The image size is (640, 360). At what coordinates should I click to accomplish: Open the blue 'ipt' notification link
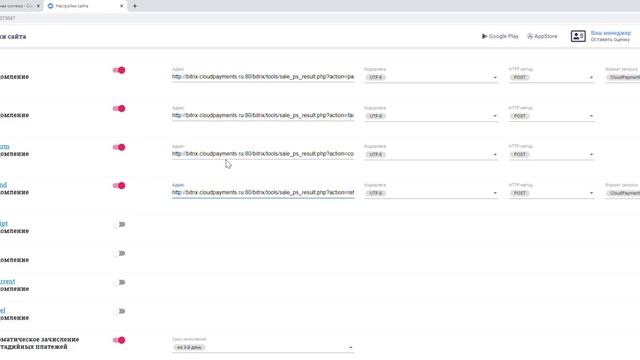tap(4, 224)
